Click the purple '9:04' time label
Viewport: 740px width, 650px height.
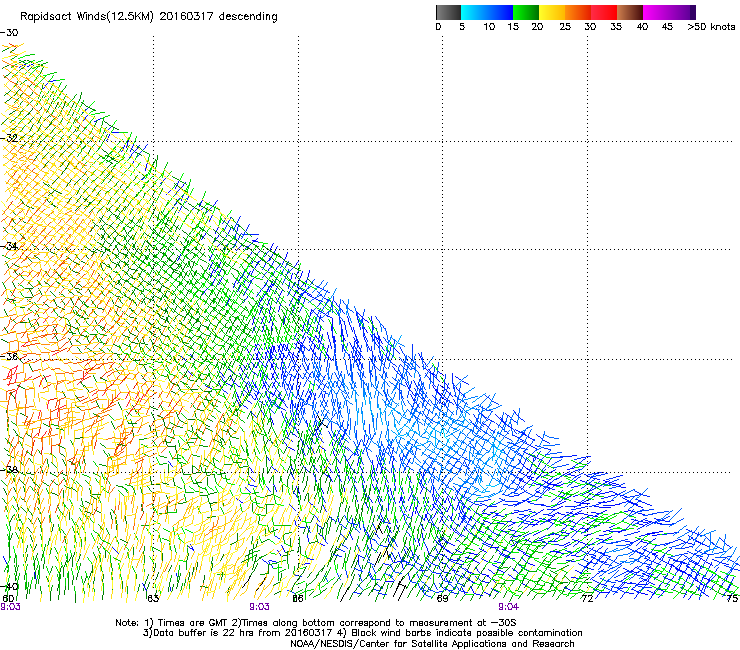pyautogui.click(x=508, y=607)
